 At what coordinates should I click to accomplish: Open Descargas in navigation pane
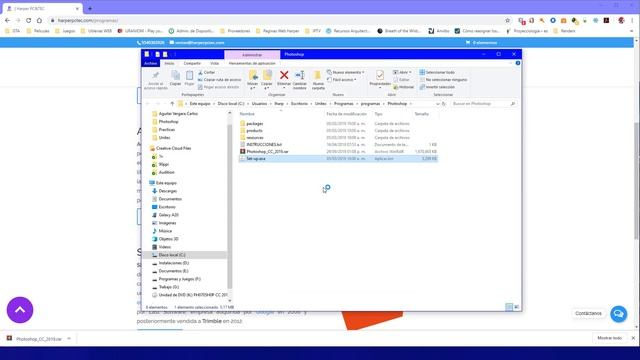(168, 191)
